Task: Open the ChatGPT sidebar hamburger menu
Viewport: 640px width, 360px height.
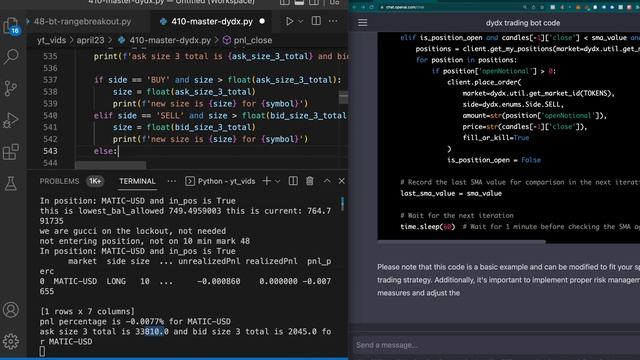Action: tap(362, 23)
